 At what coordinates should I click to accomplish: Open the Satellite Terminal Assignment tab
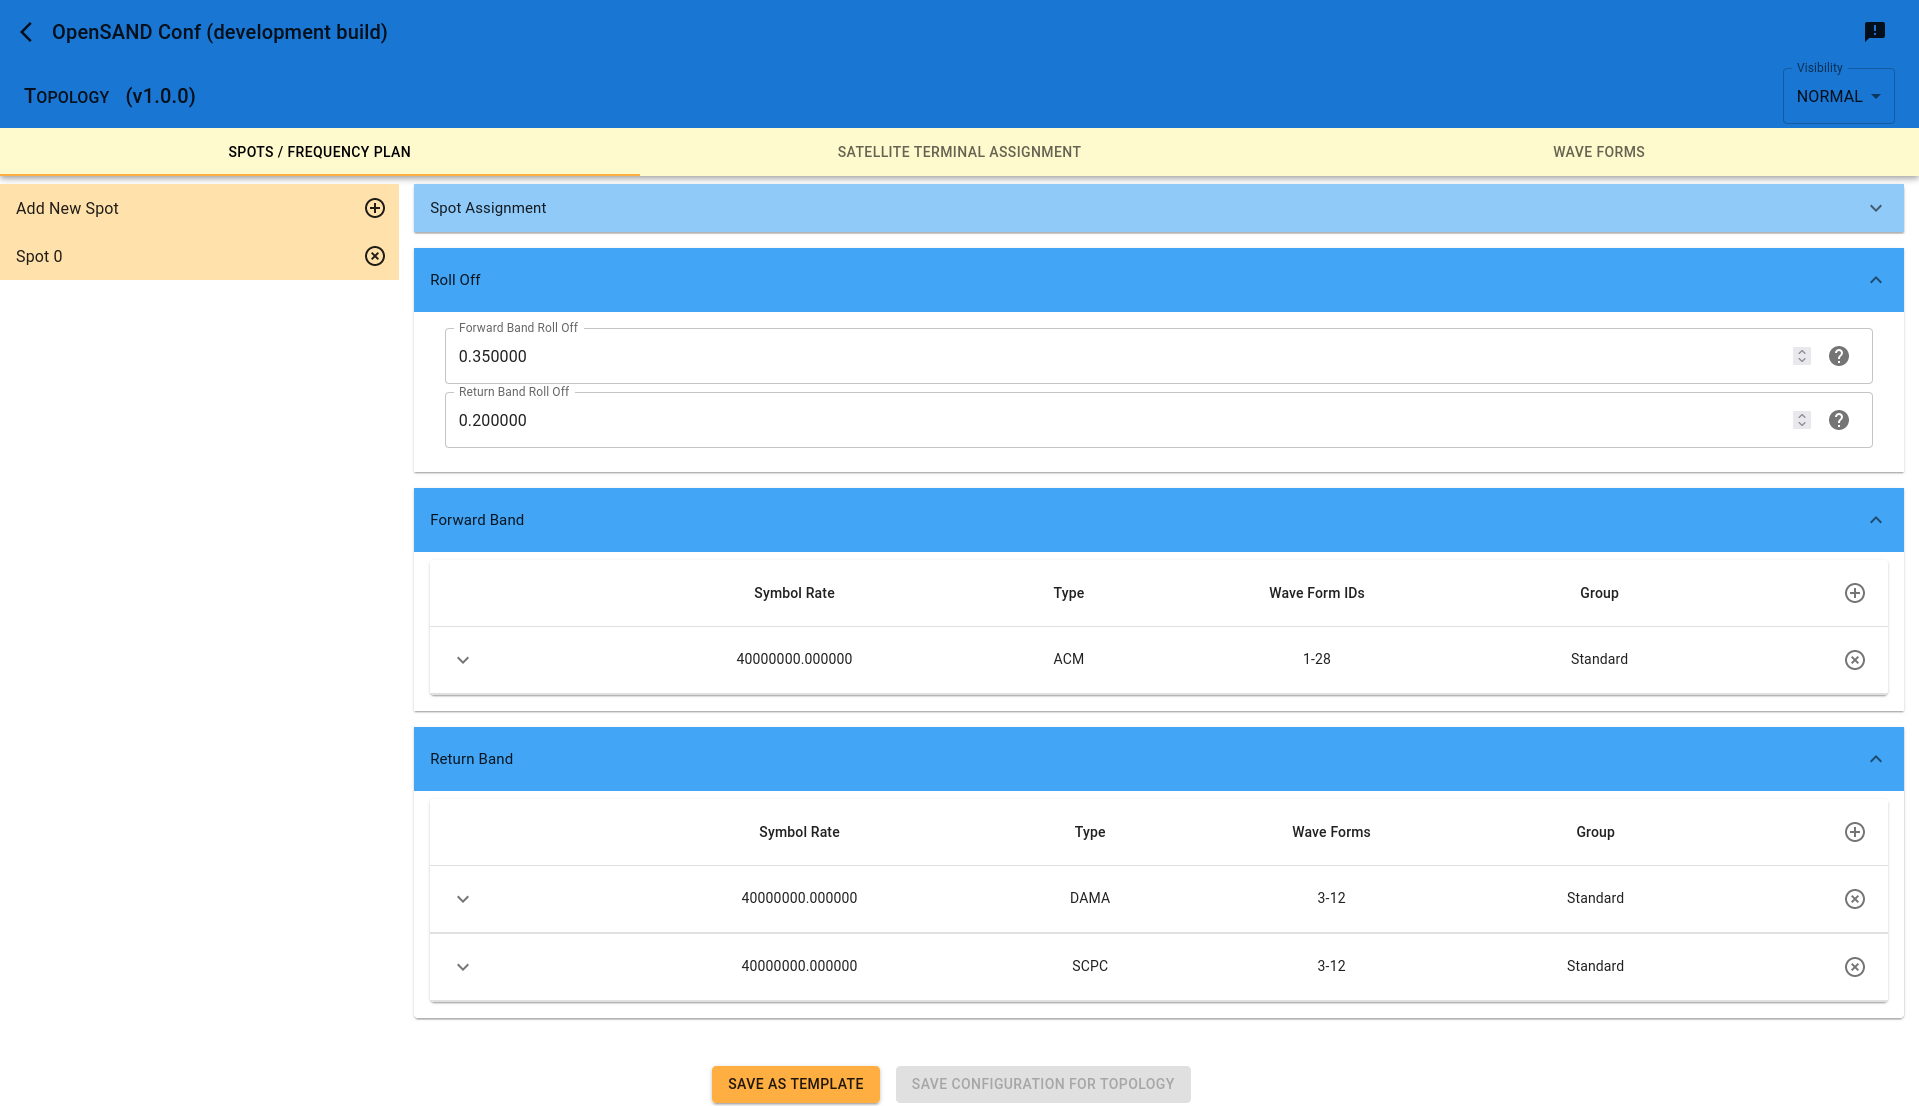[x=959, y=152]
